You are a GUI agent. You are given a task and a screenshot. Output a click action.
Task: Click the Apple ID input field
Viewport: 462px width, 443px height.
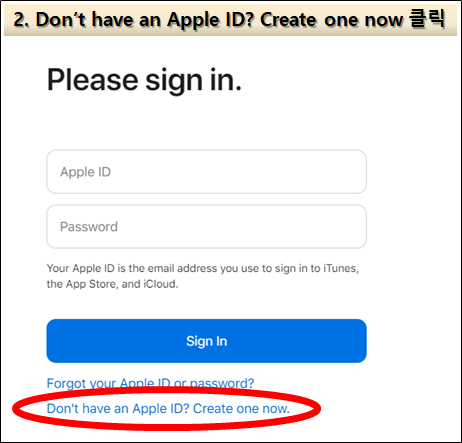click(x=206, y=172)
